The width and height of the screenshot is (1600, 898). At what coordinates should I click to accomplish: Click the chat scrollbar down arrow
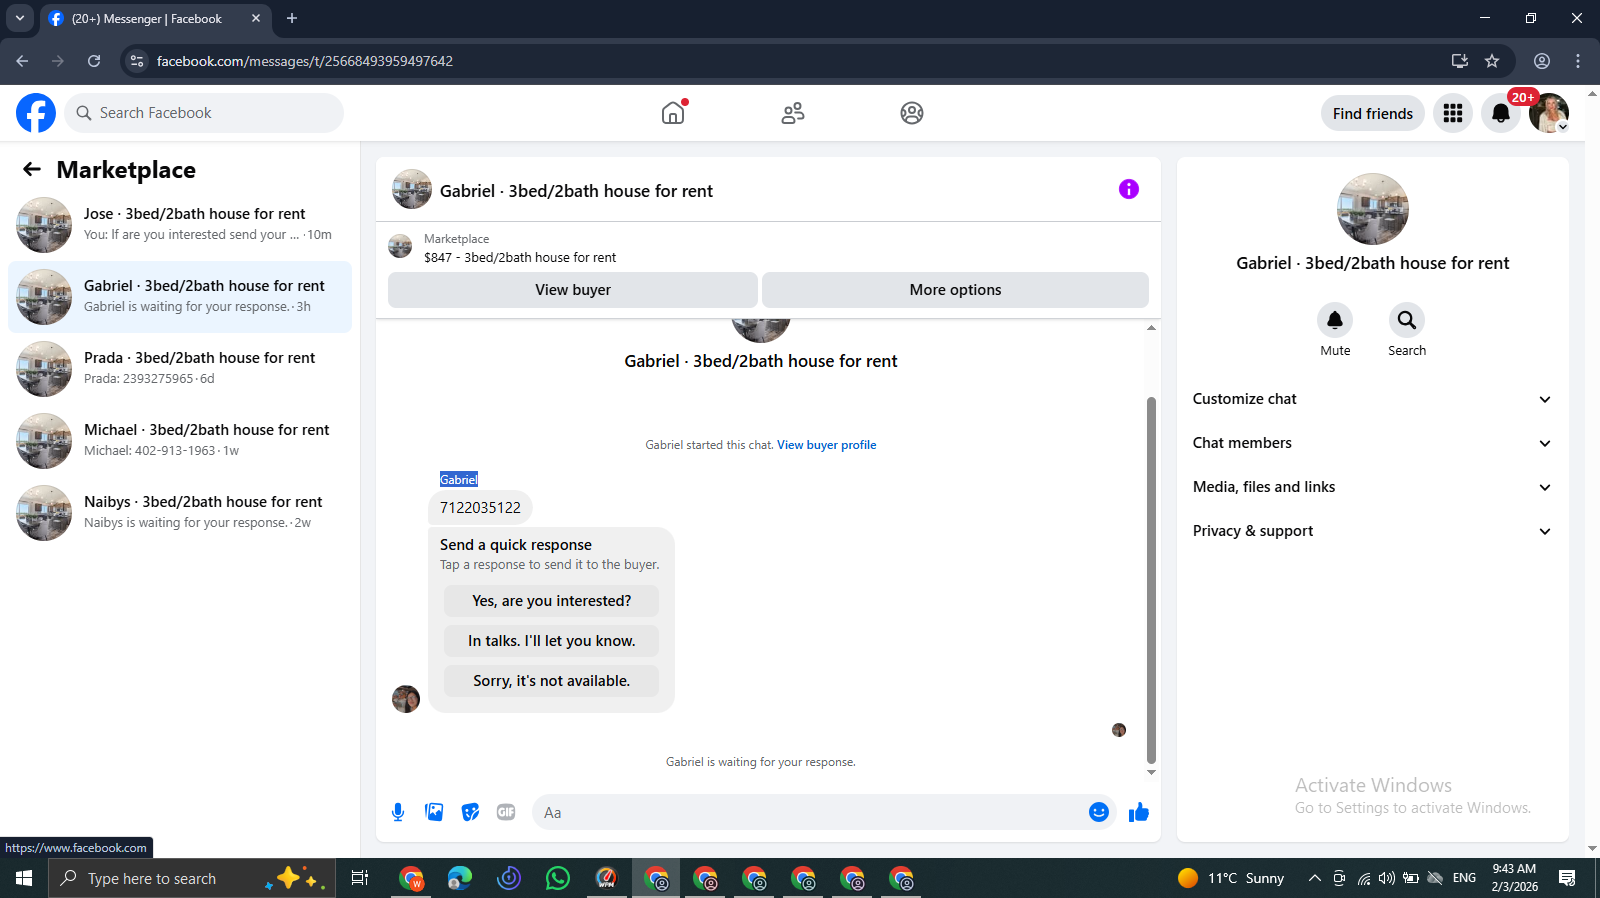[x=1151, y=772]
